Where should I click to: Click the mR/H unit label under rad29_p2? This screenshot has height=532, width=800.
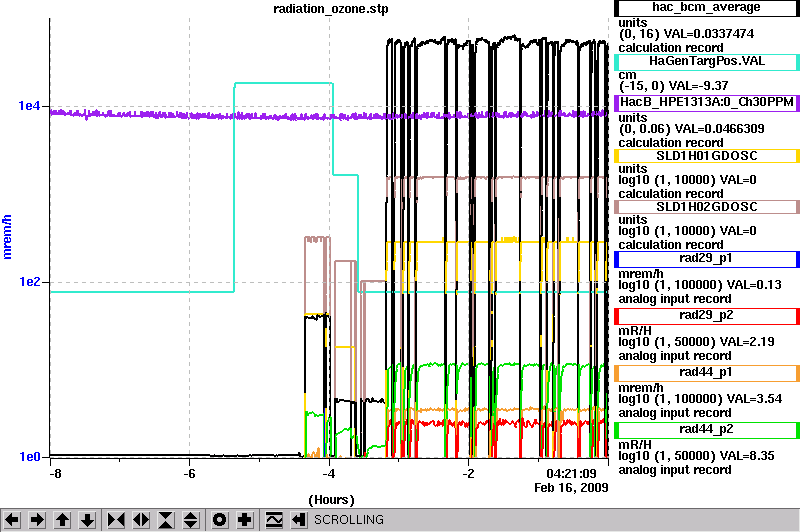click(635, 331)
